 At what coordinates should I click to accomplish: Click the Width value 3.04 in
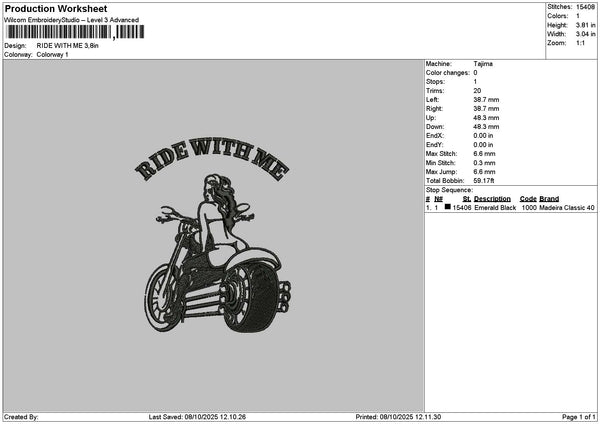[585, 34]
